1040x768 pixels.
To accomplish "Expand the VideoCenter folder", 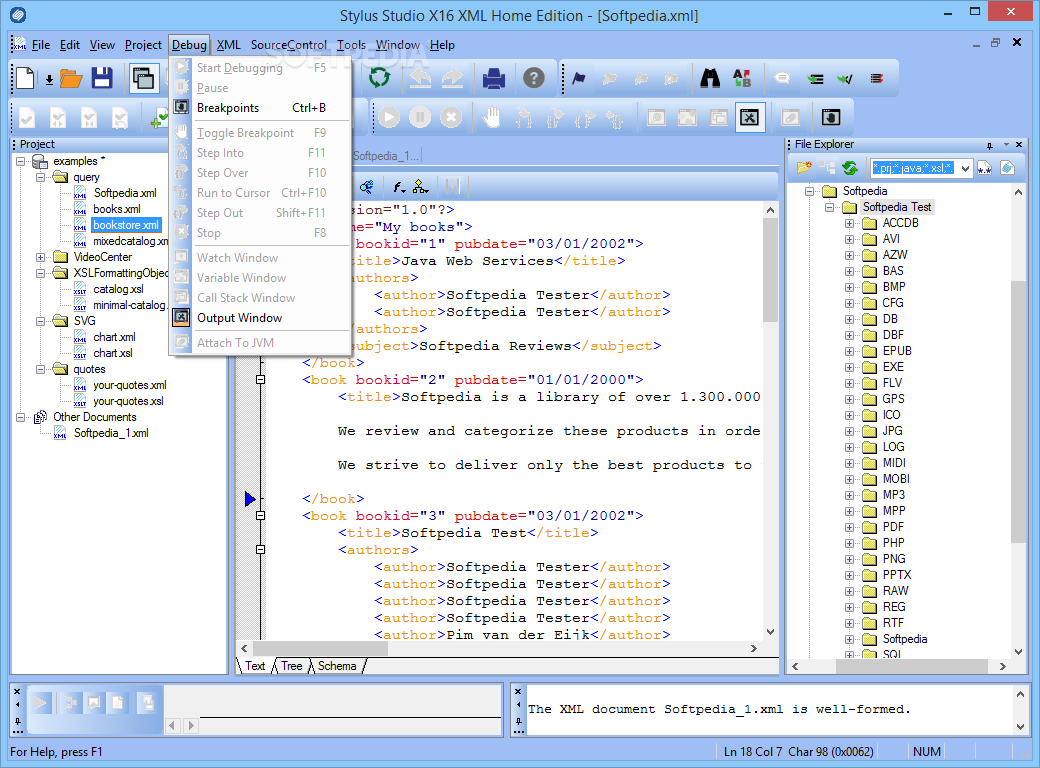I will [x=40, y=257].
